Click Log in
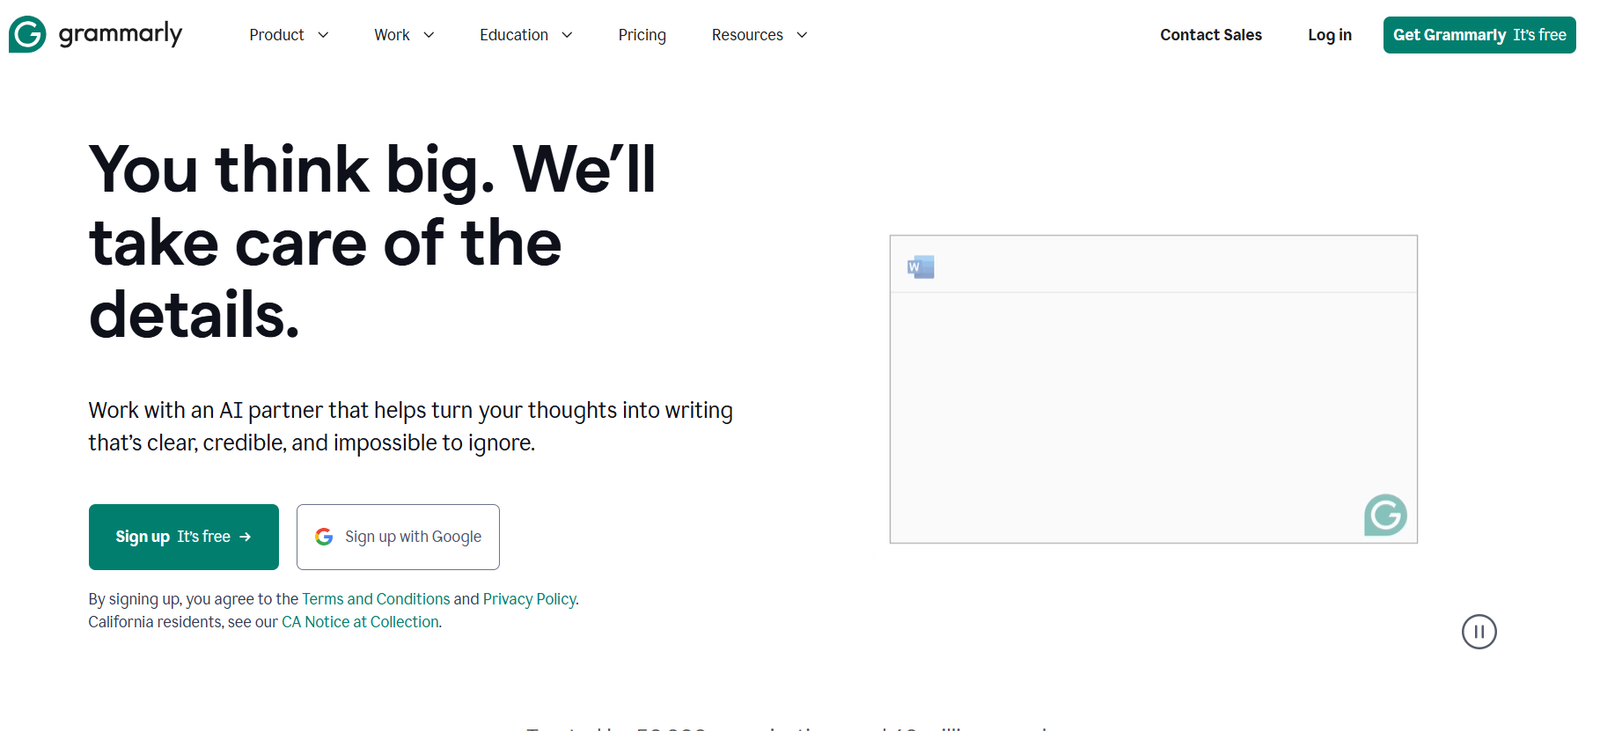The width and height of the screenshot is (1600, 731). (x=1329, y=35)
